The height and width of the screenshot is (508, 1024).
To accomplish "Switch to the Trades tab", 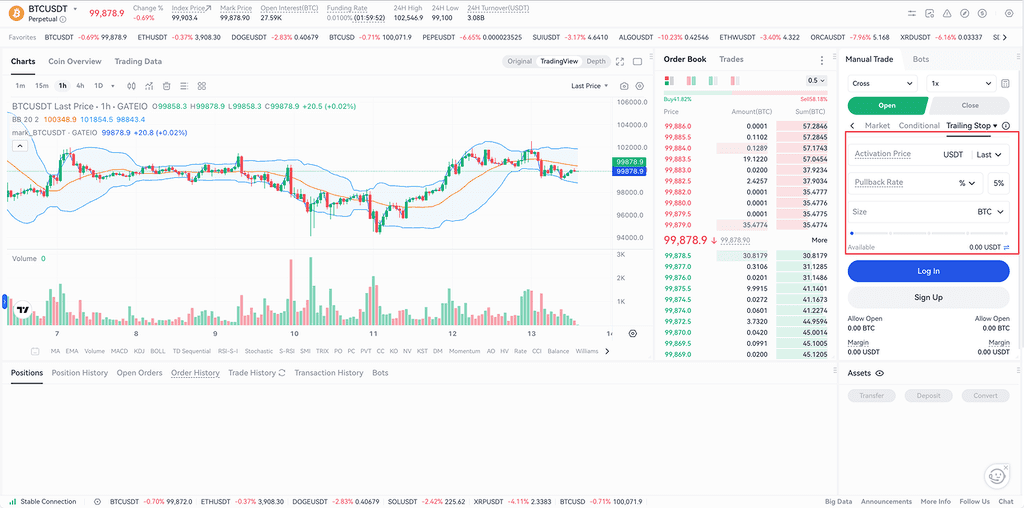I will [731, 60].
